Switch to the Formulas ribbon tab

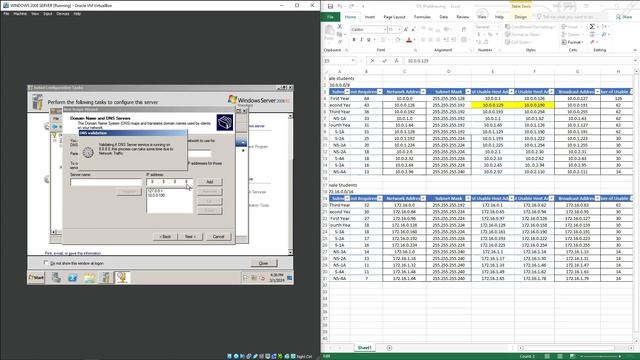(422, 17)
